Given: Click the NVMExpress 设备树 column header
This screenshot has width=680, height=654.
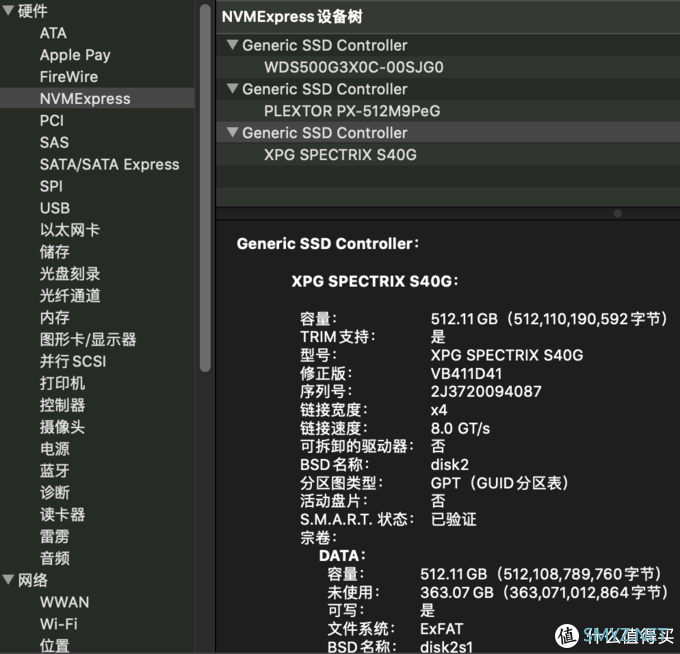Looking at the screenshot, I should [x=448, y=17].
